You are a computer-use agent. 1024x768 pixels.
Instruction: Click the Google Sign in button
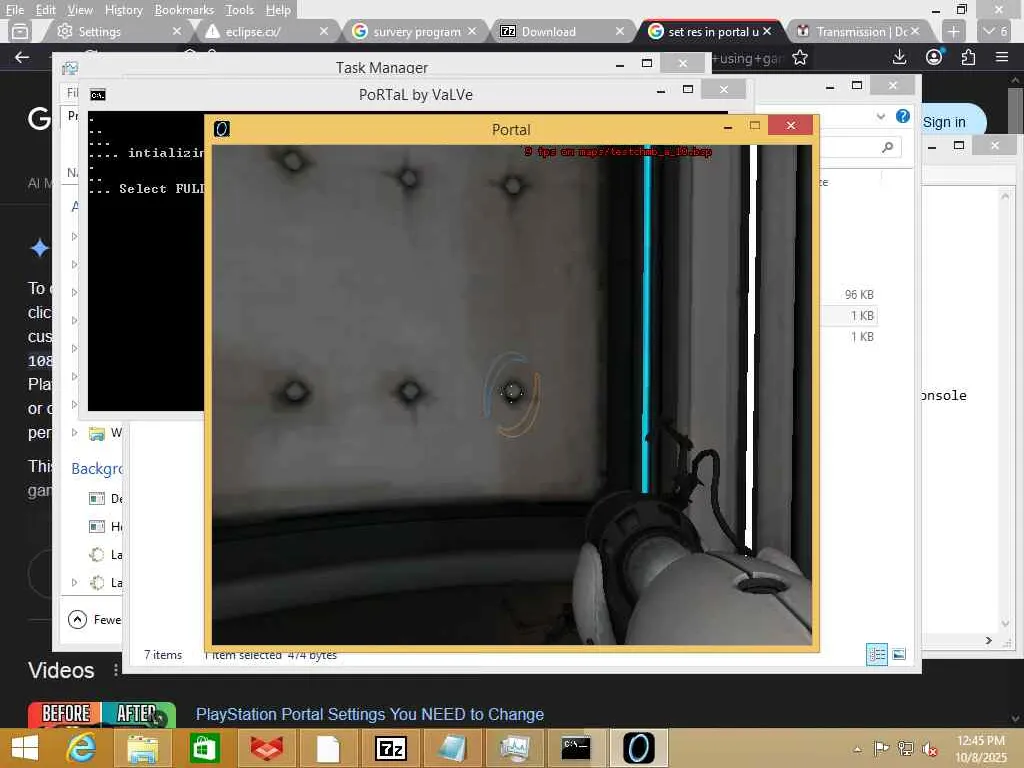pyautogui.click(x=953, y=122)
